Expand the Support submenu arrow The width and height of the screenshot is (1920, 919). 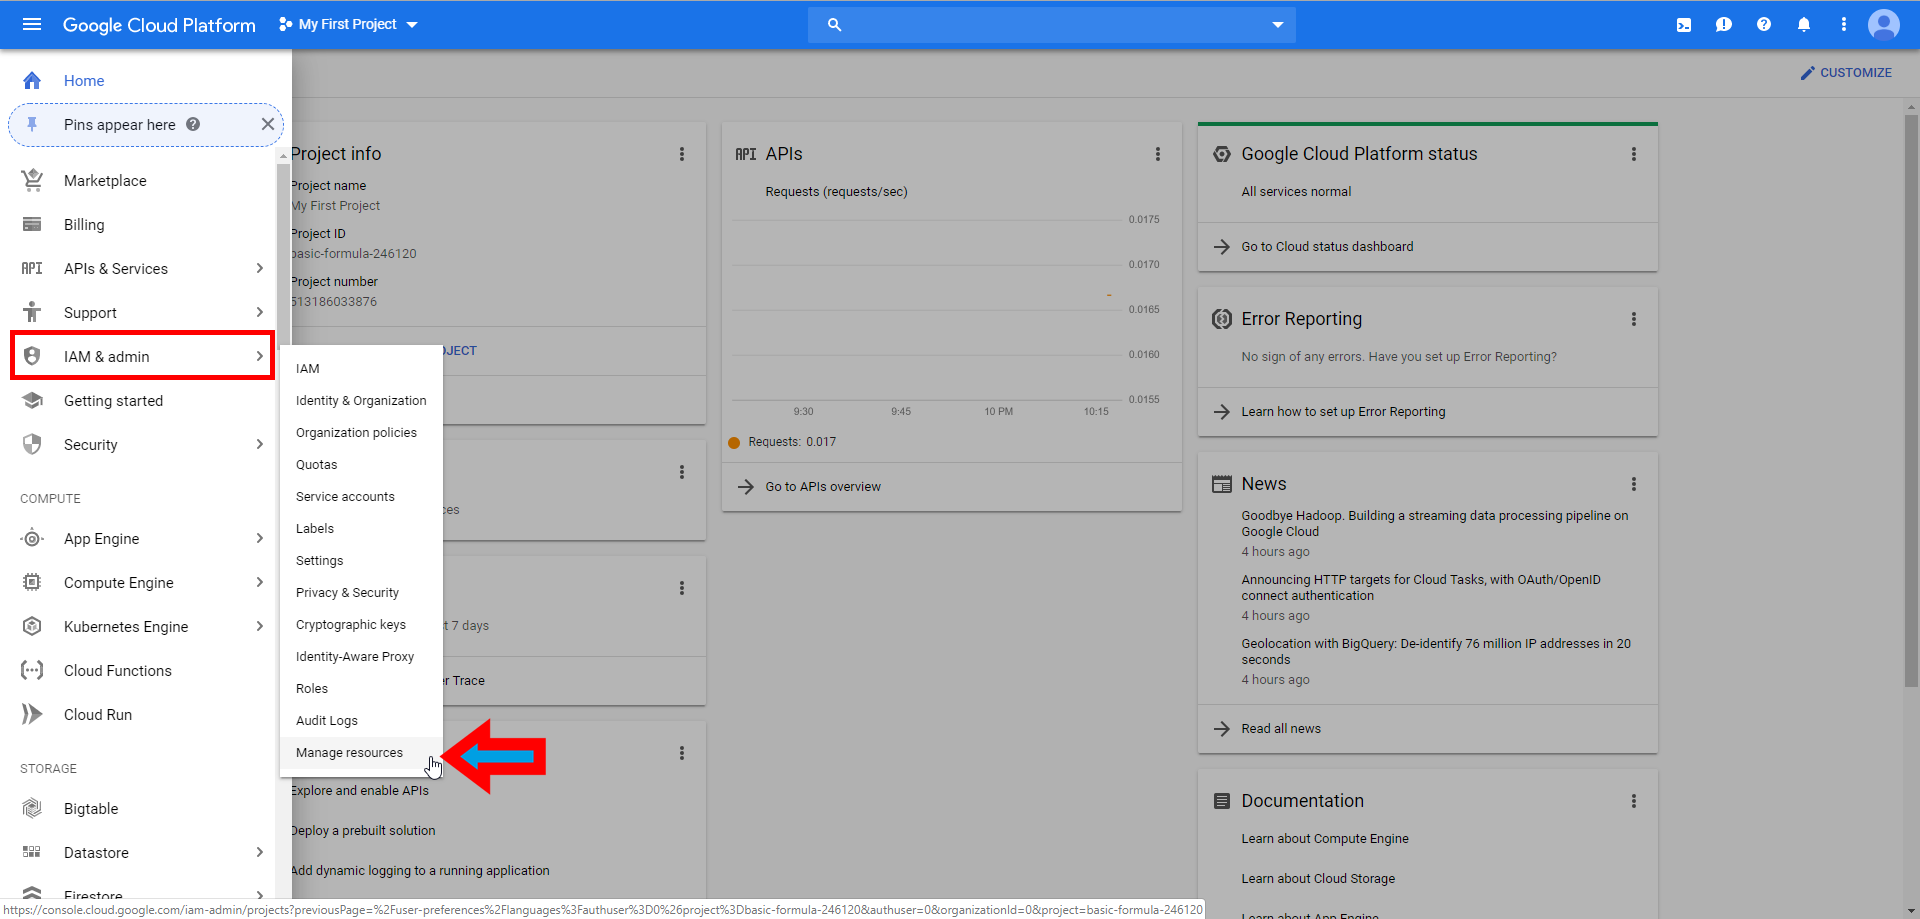coord(259,312)
